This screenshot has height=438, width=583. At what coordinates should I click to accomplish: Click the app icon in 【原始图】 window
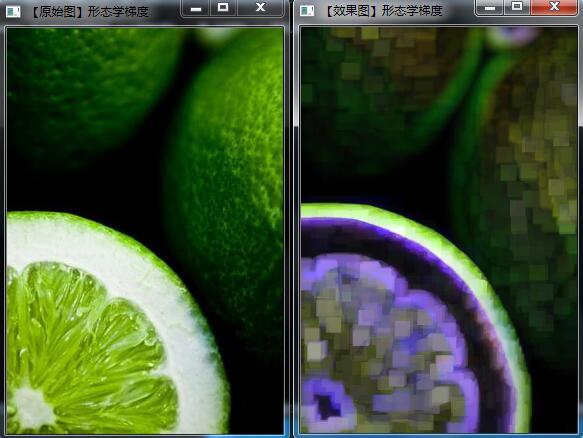click(13, 12)
